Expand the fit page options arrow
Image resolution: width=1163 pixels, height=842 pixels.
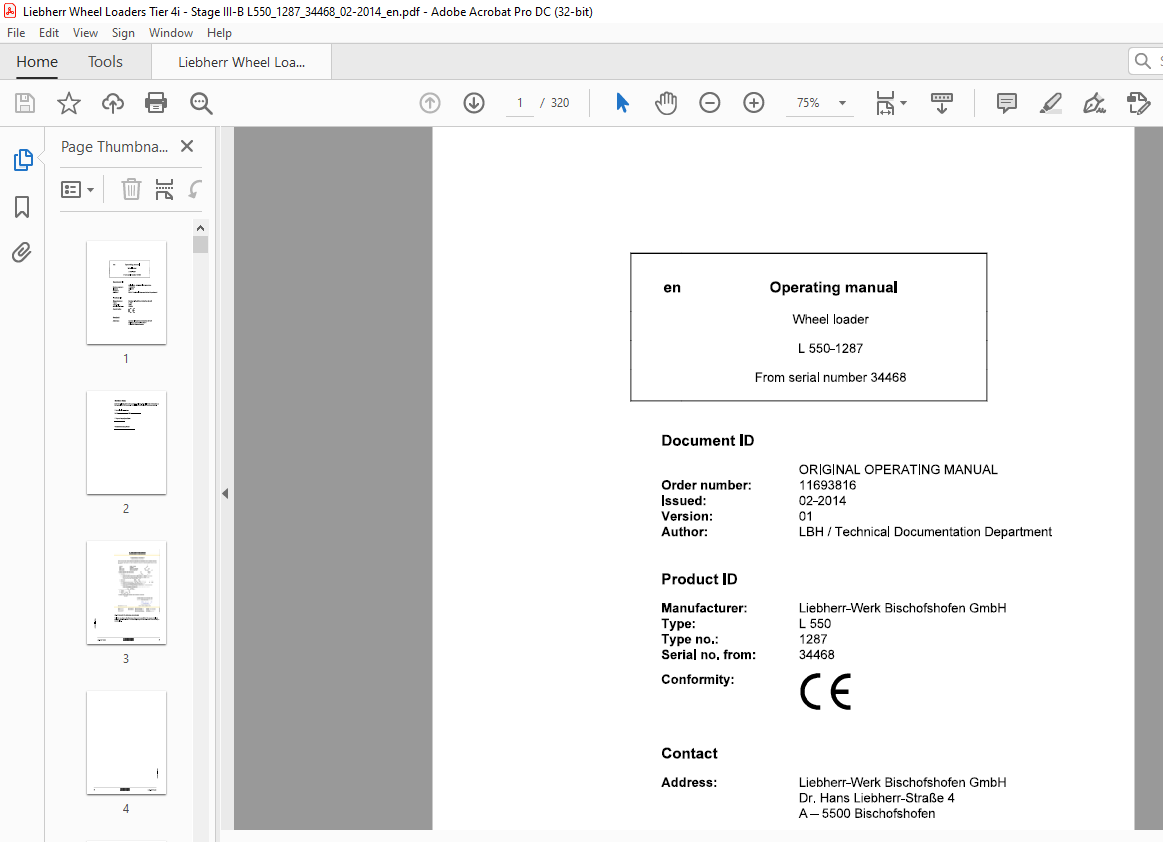tap(903, 103)
